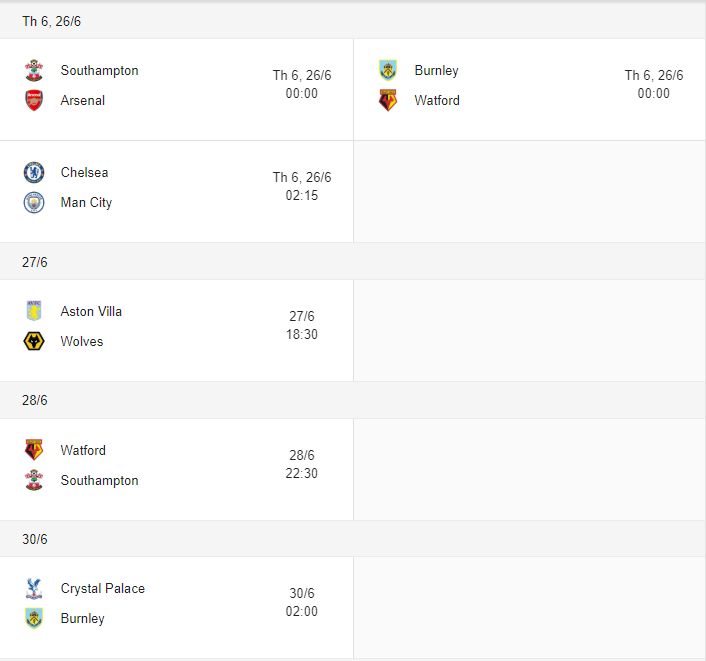Open the Chelsea vs Man City match
This screenshot has height=661, width=706.
tap(176, 190)
